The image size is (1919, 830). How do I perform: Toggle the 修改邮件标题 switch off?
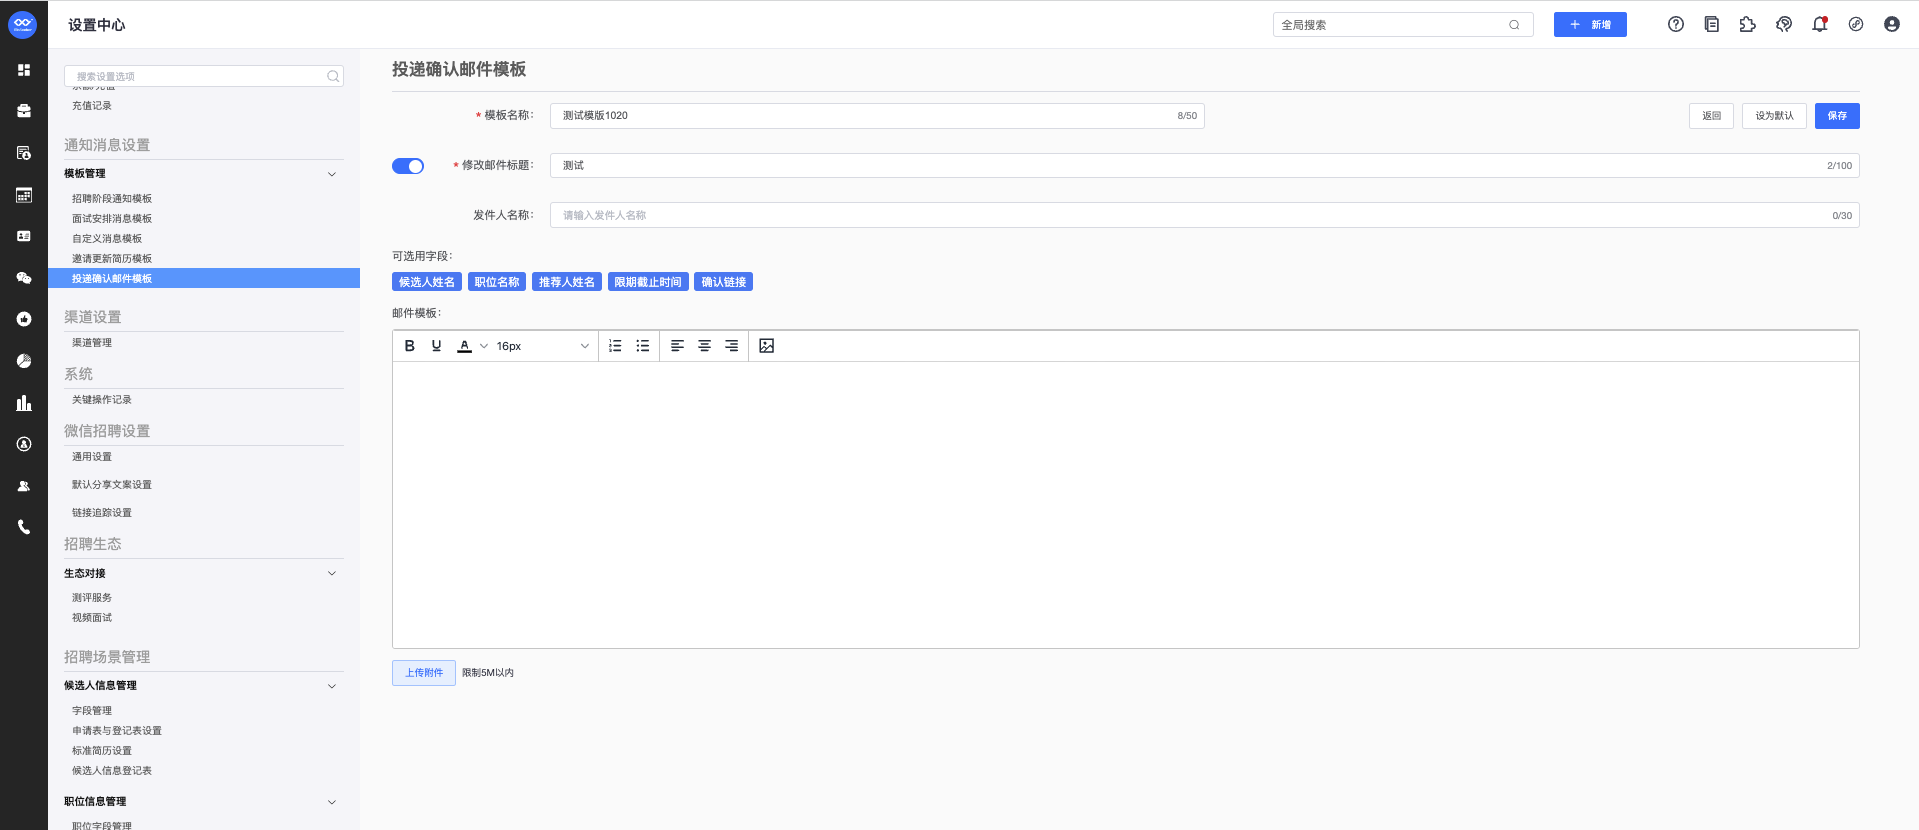pos(408,166)
